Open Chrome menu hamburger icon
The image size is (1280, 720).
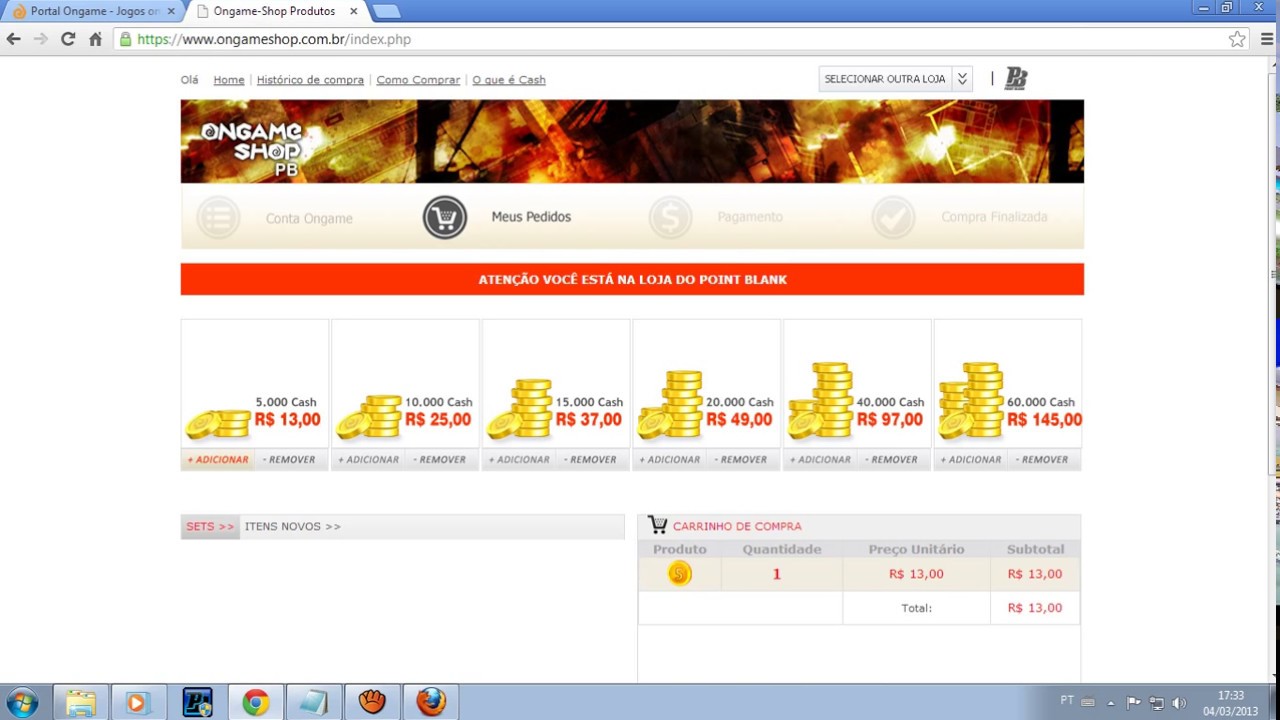[1266, 39]
